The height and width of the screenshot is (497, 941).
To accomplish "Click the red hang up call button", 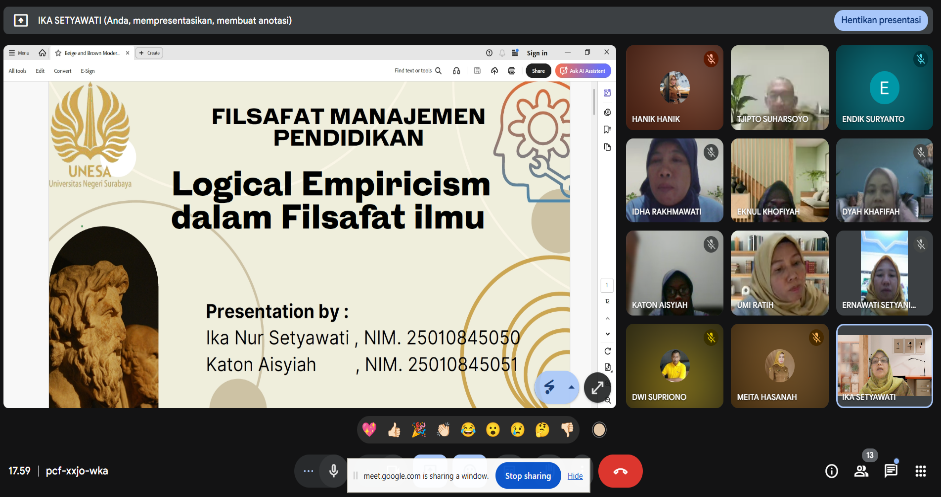I will (619, 471).
